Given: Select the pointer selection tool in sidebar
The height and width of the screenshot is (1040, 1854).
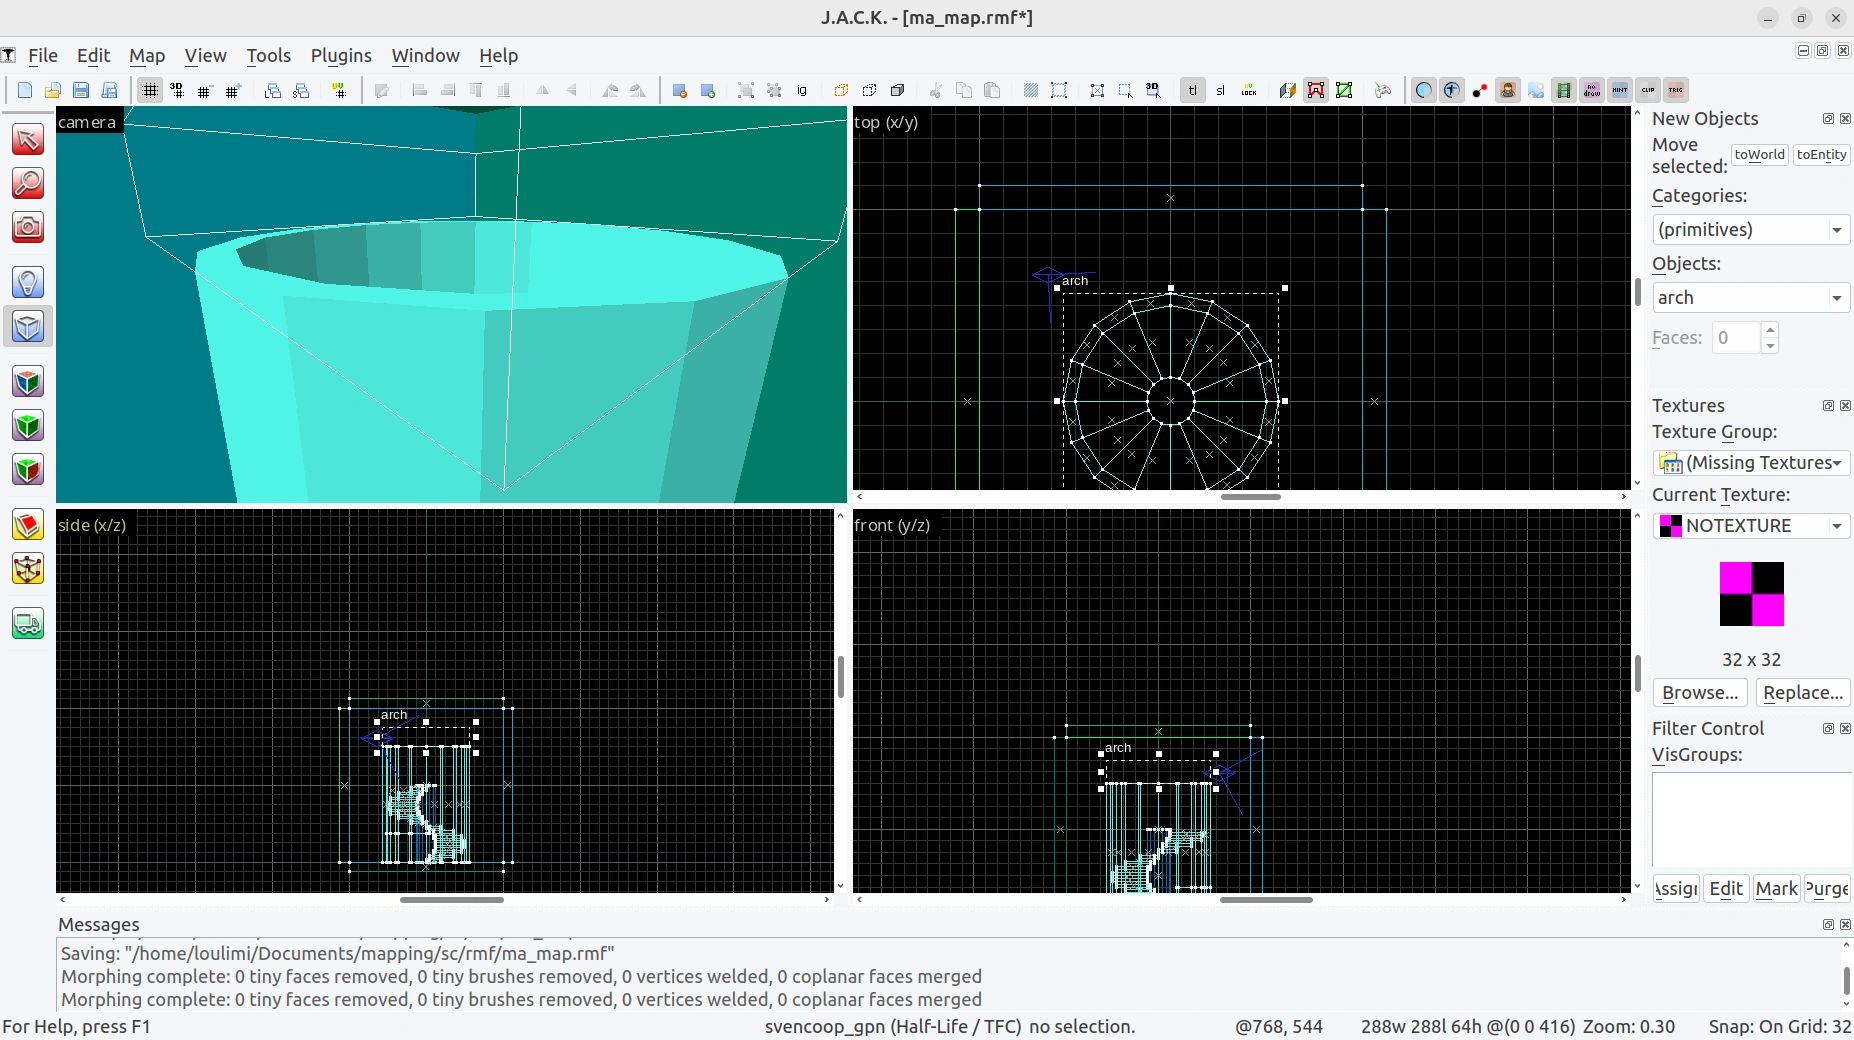Looking at the screenshot, I should pos(28,139).
